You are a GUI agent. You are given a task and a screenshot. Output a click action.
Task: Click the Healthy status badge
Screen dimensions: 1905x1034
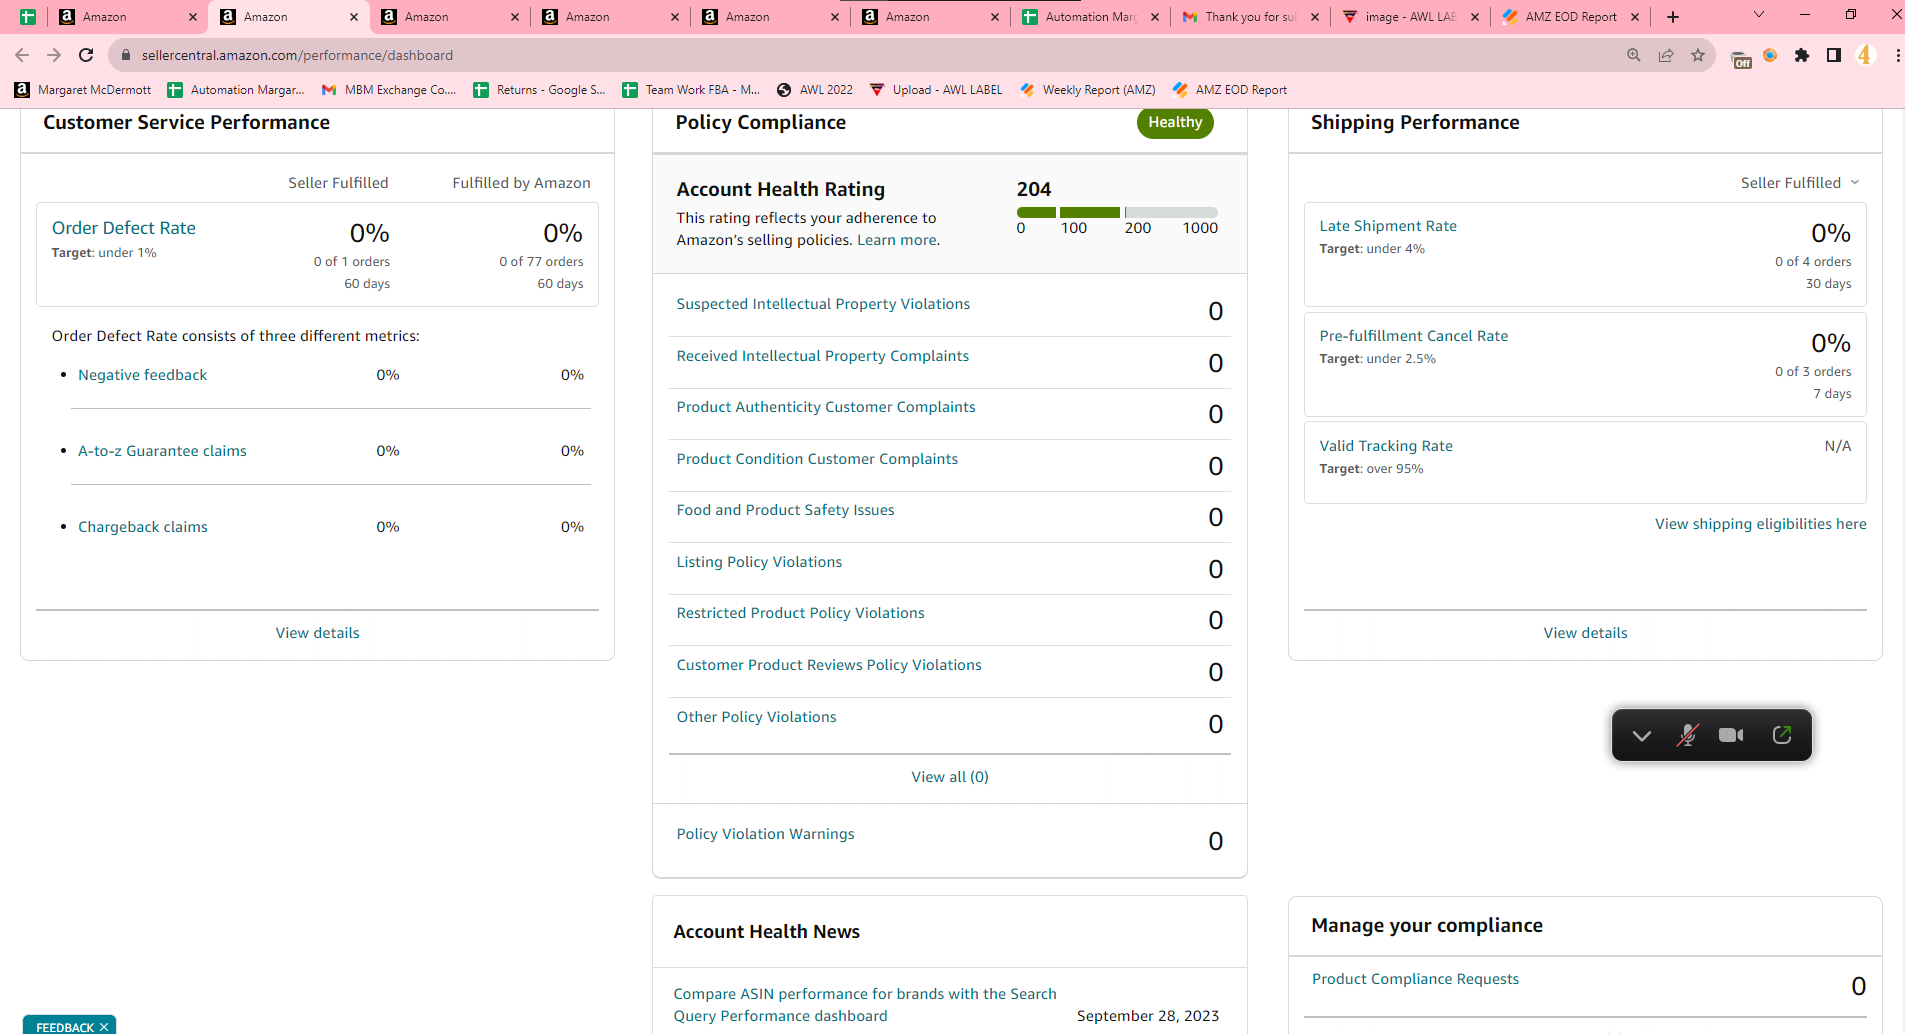tap(1175, 122)
